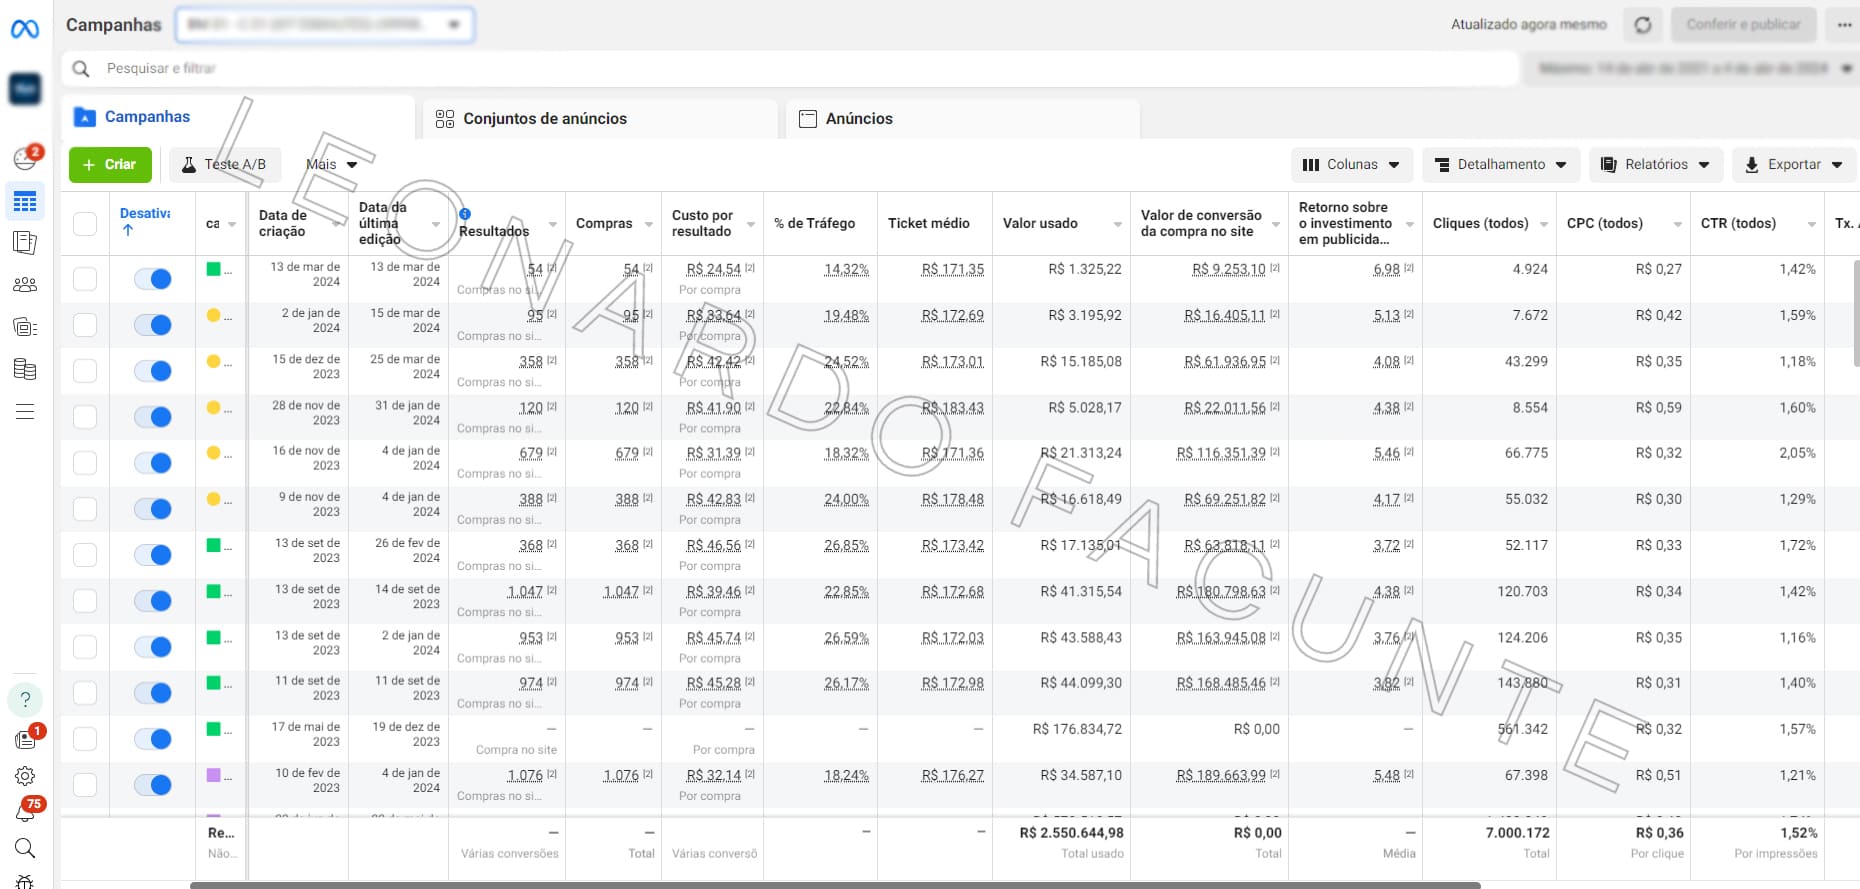Click the green Criar button

coord(110,165)
